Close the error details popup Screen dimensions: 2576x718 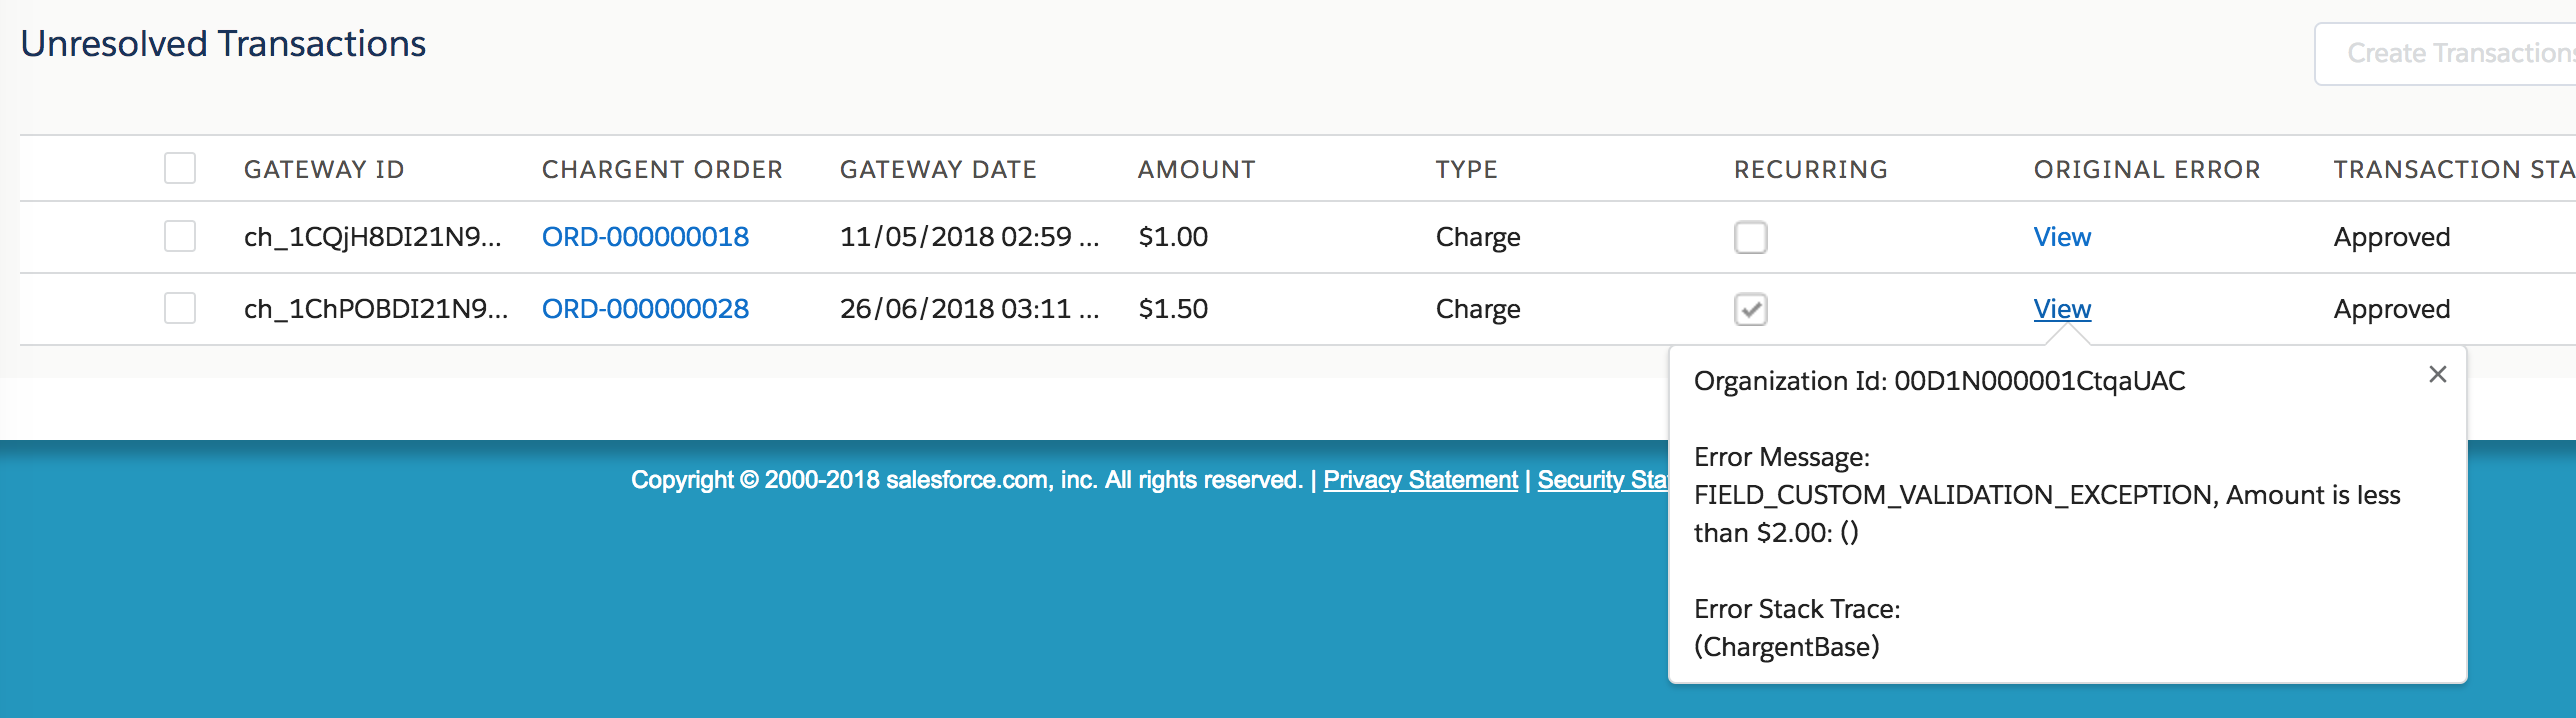click(x=2437, y=374)
